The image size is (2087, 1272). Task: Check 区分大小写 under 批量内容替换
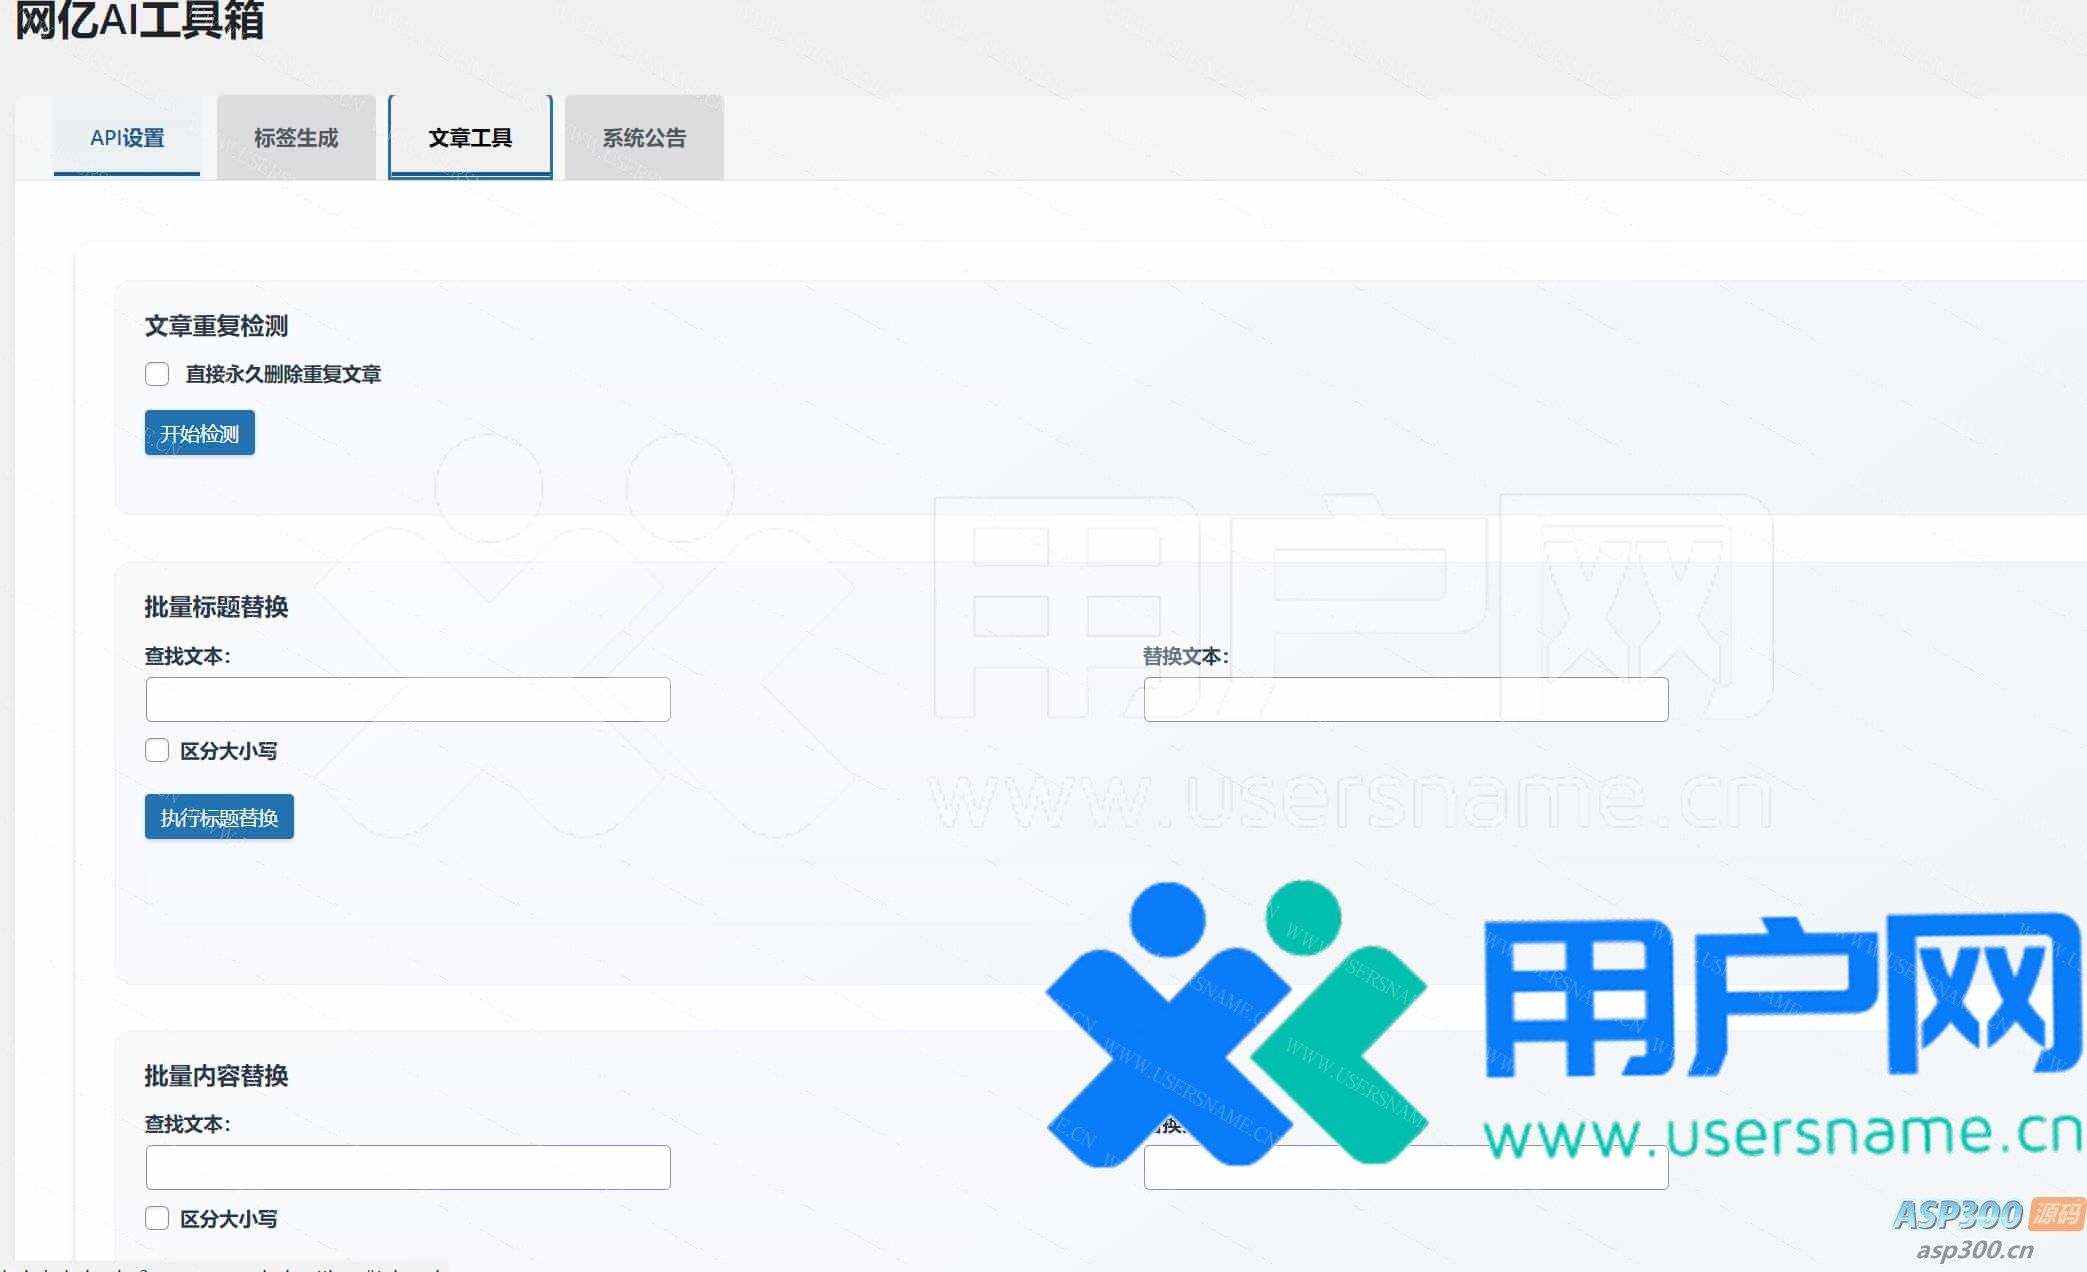[157, 1218]
